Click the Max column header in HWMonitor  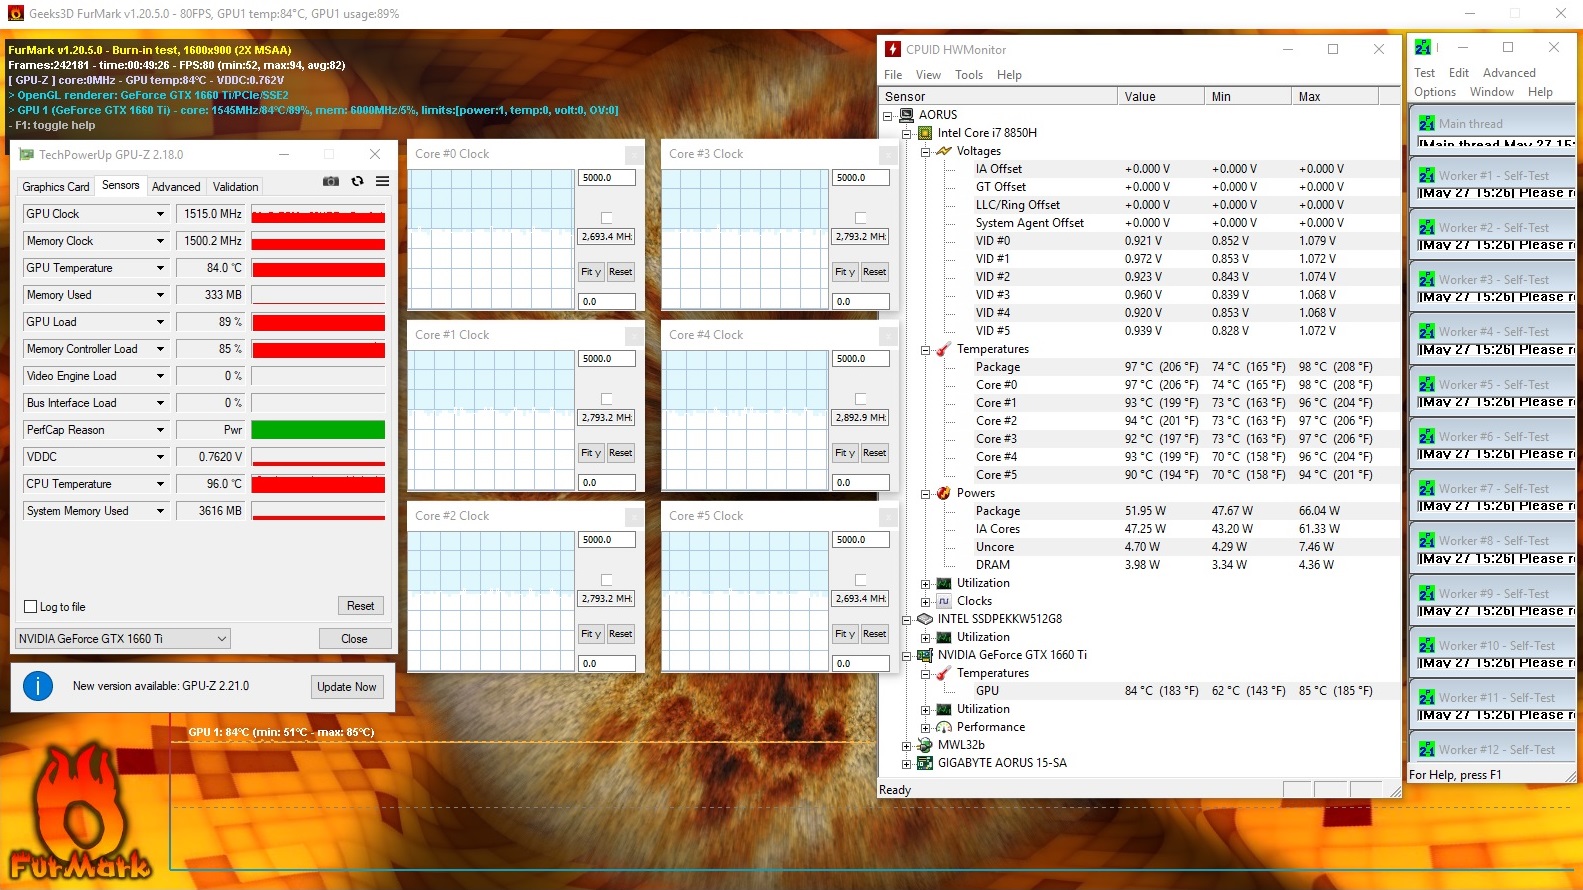[x=1334, y=97]
